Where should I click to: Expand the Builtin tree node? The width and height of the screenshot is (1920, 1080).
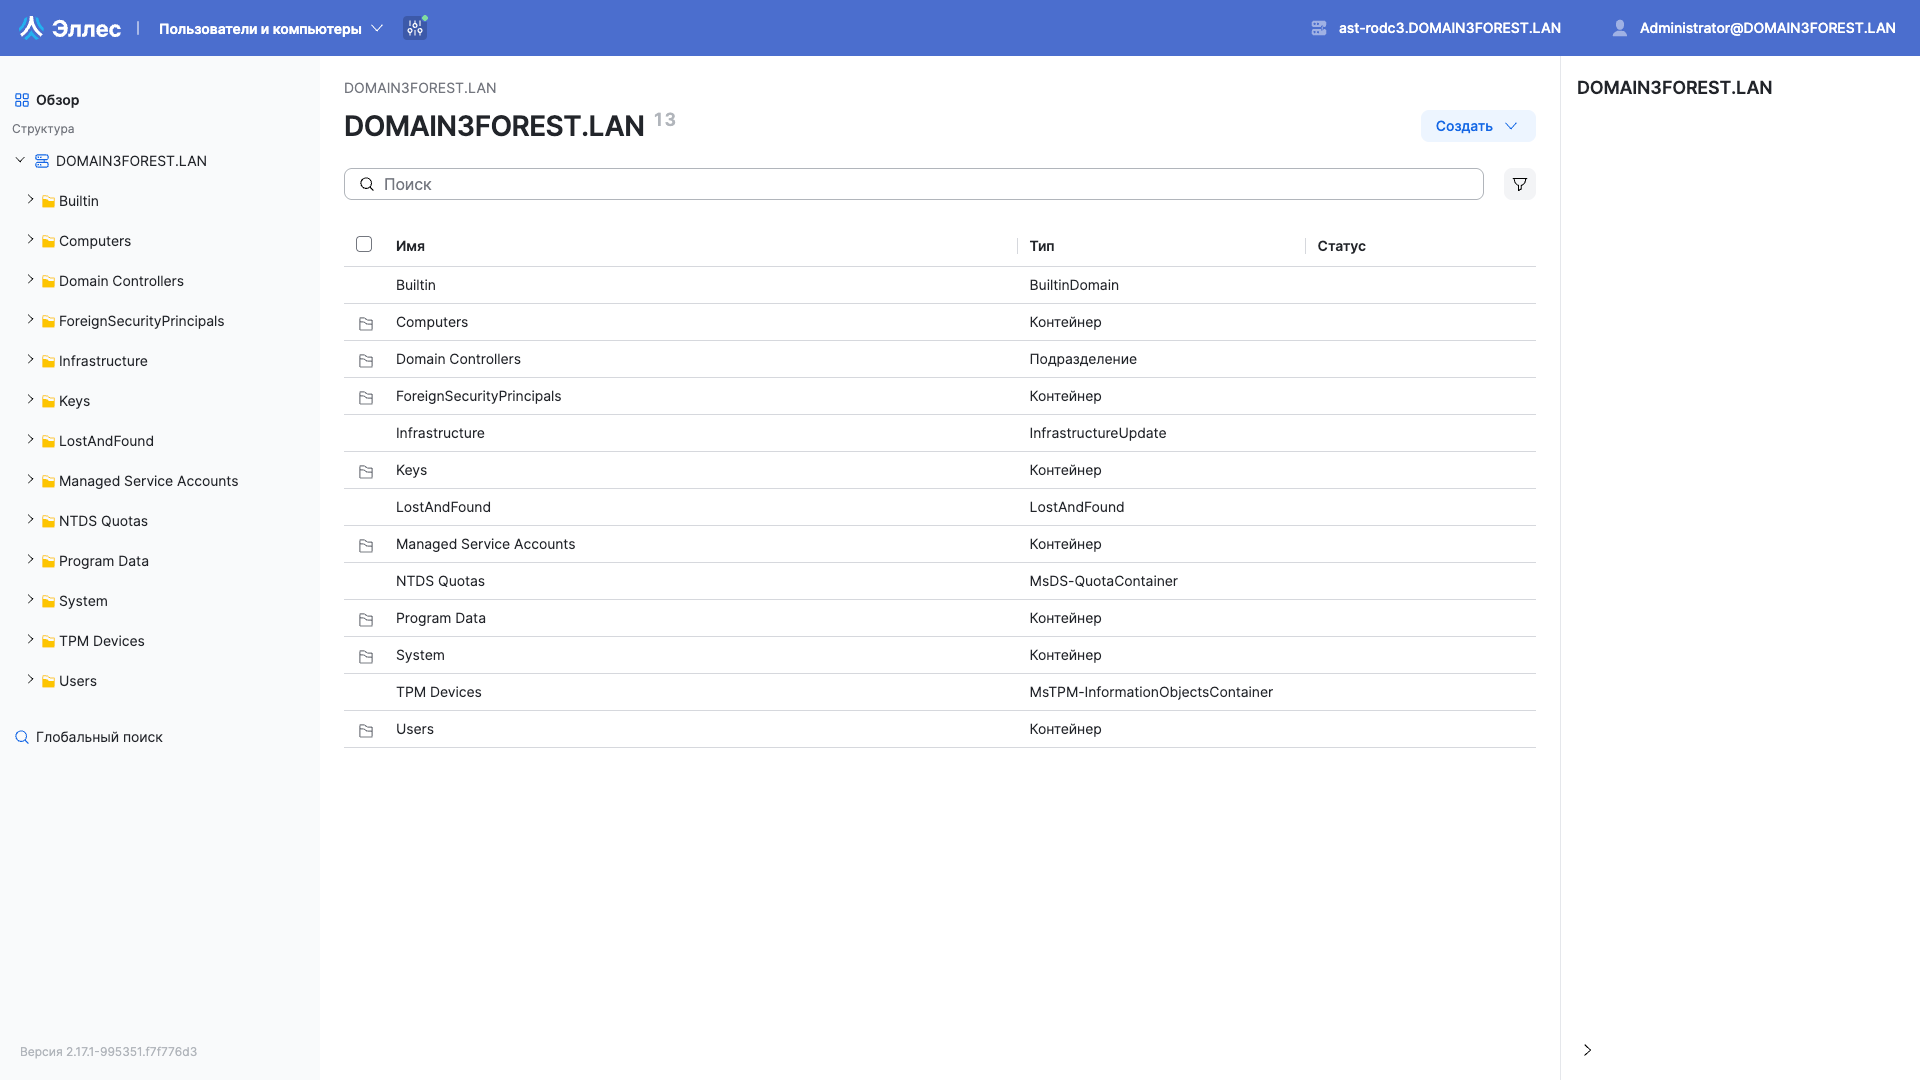point(30,200)
